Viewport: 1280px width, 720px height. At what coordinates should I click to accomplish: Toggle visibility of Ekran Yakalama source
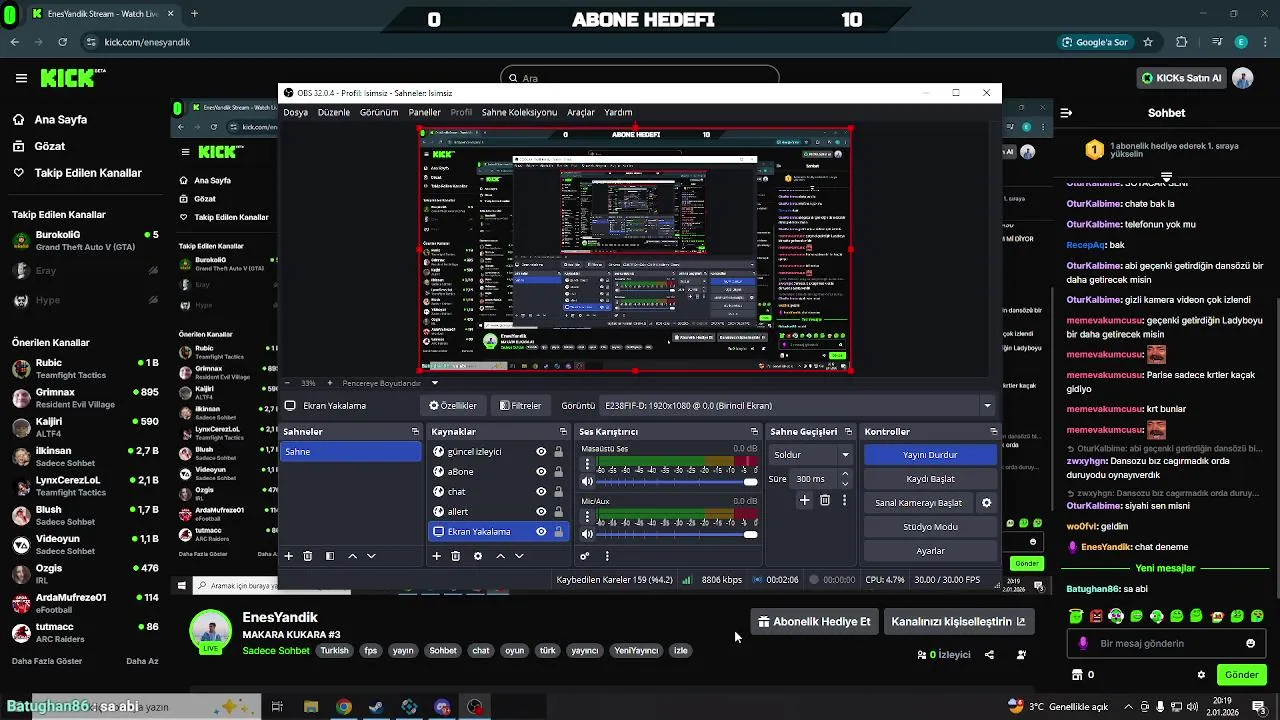pyautogui.click(x=541, y=532)
